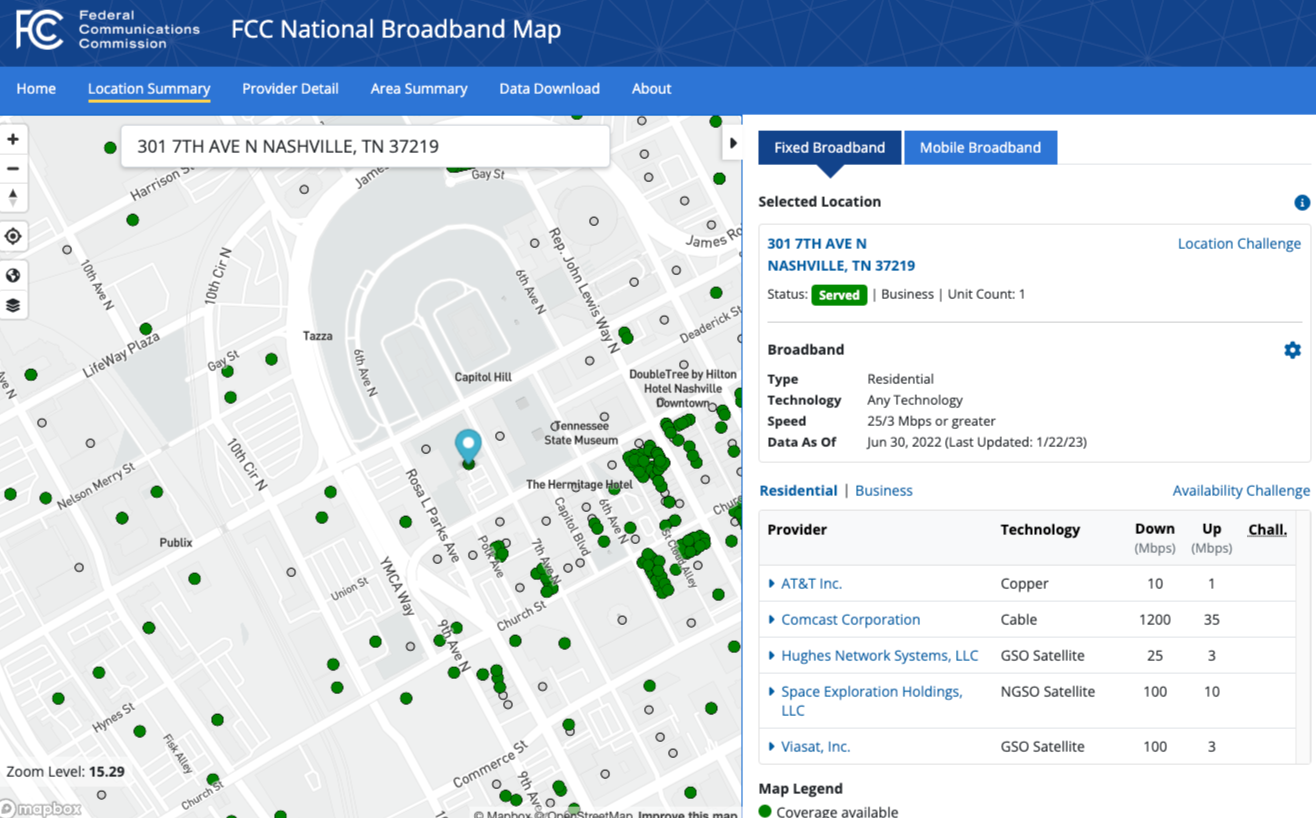This screenshot has width=1316, height=818.
Task: Click the green Served status badge
Action: coord(839,295)
